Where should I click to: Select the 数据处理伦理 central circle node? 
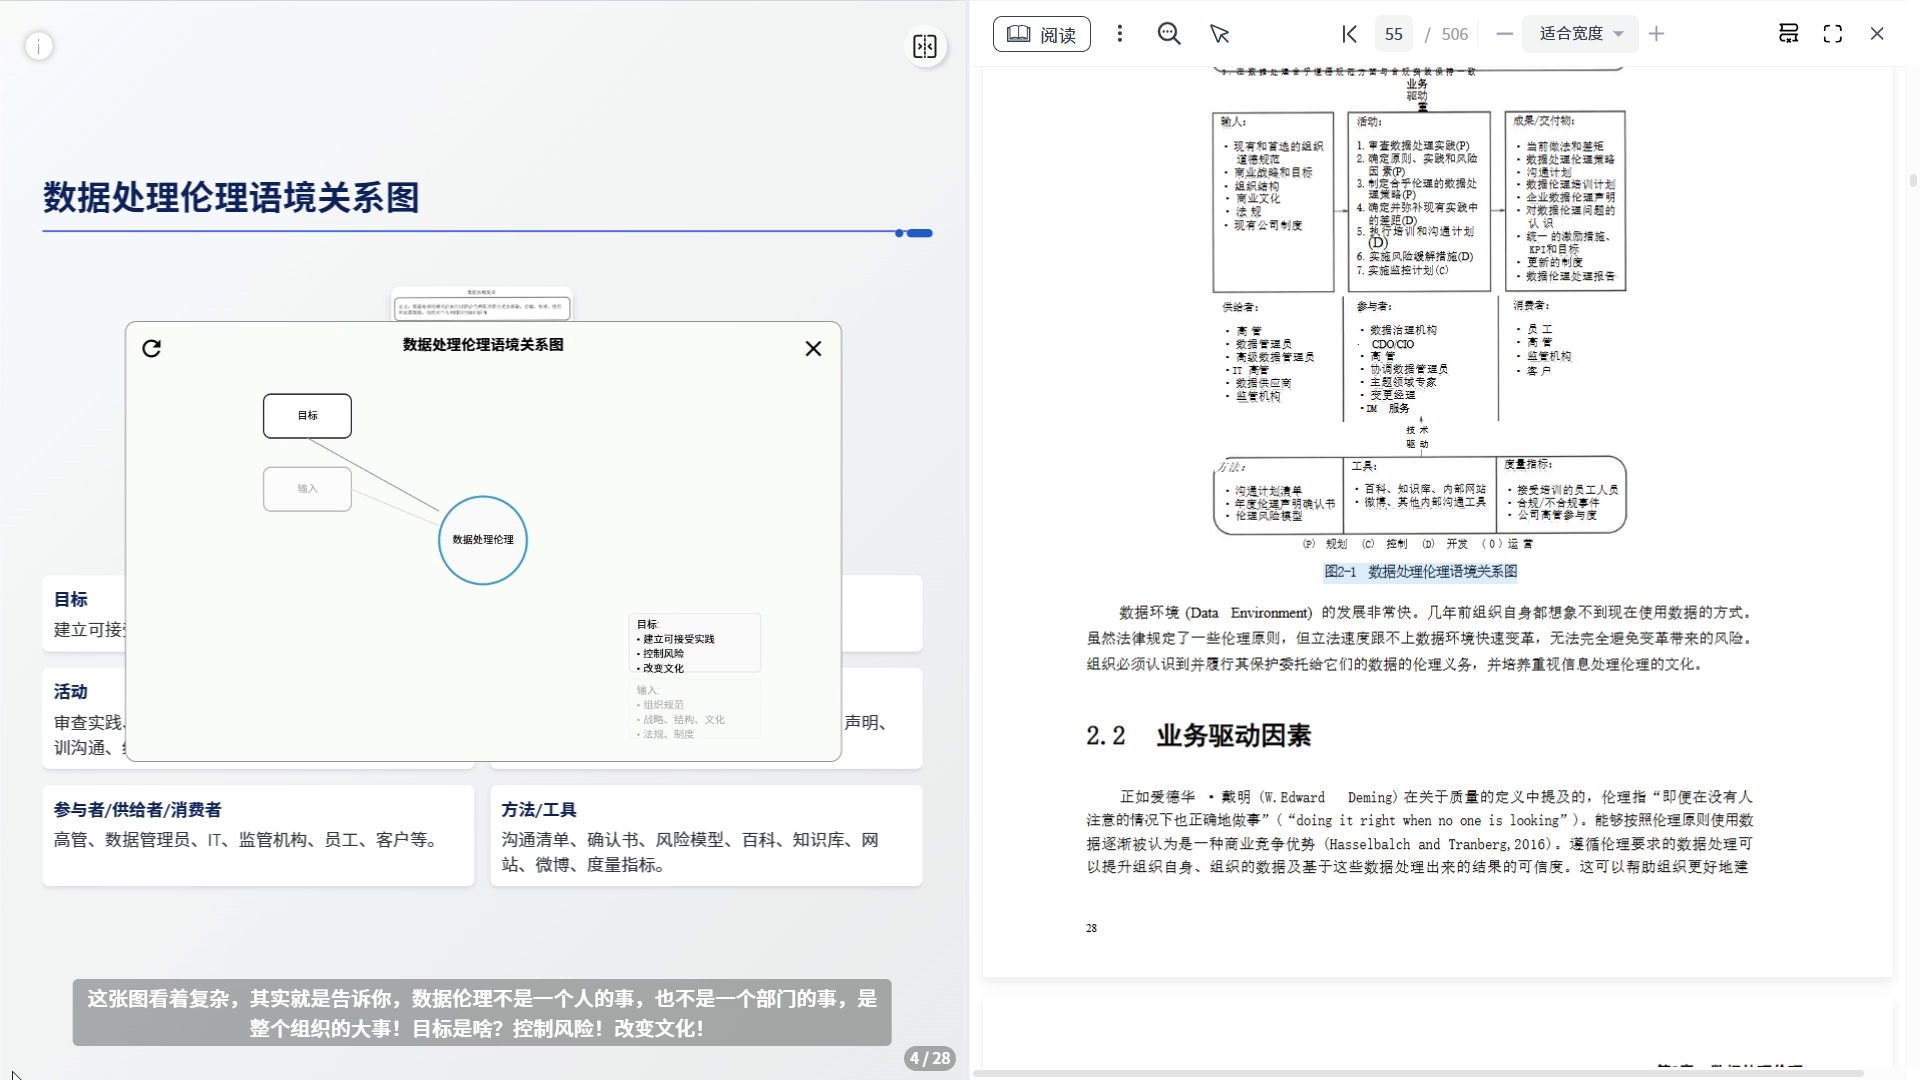point(483,540)
